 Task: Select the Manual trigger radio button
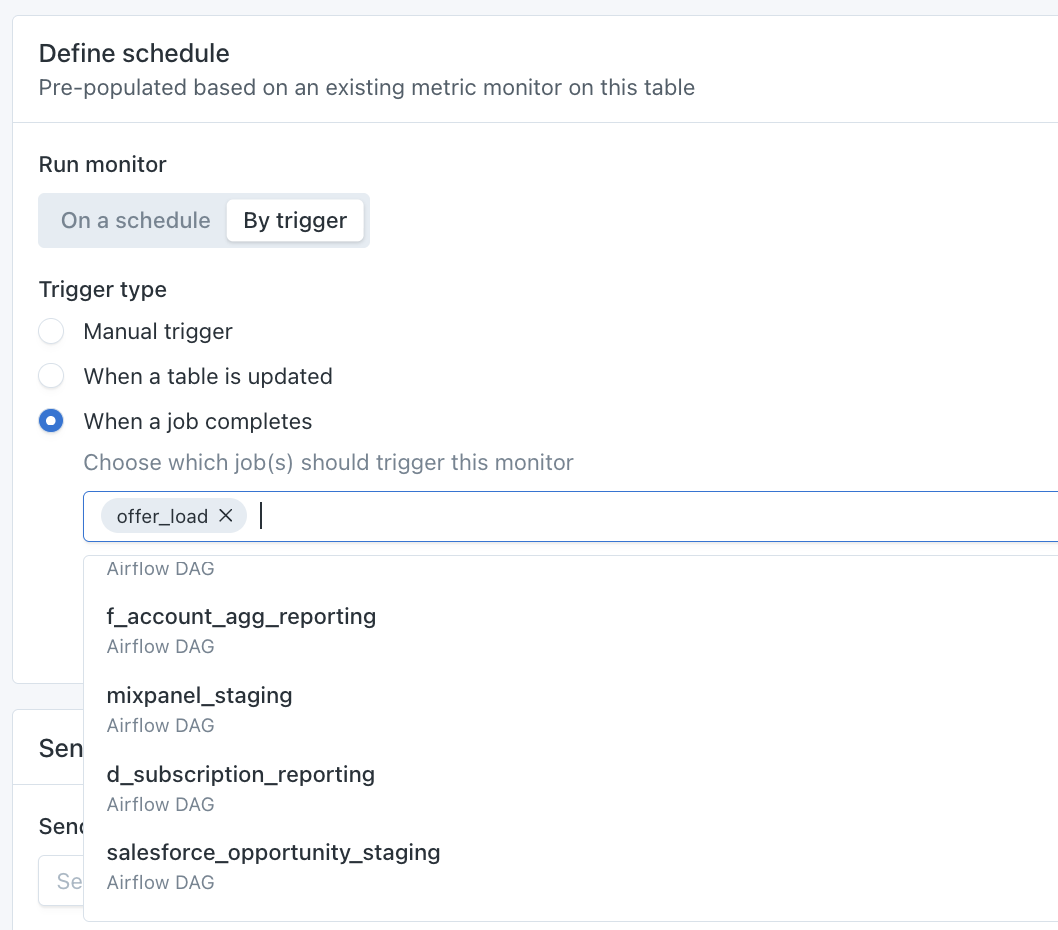pos(51,331)
